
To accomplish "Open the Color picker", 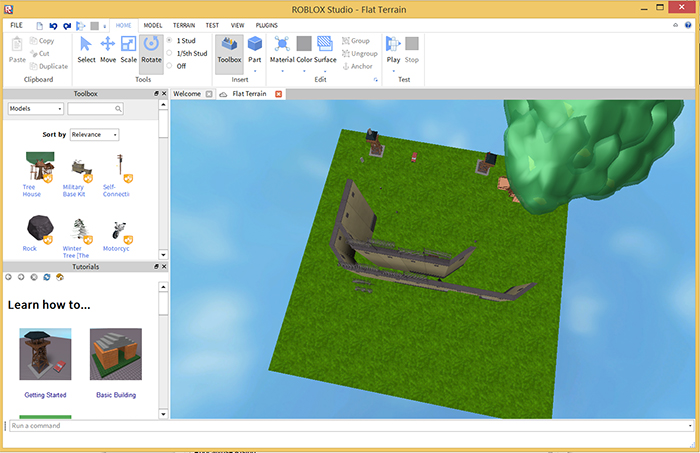I will pos(304,50).
